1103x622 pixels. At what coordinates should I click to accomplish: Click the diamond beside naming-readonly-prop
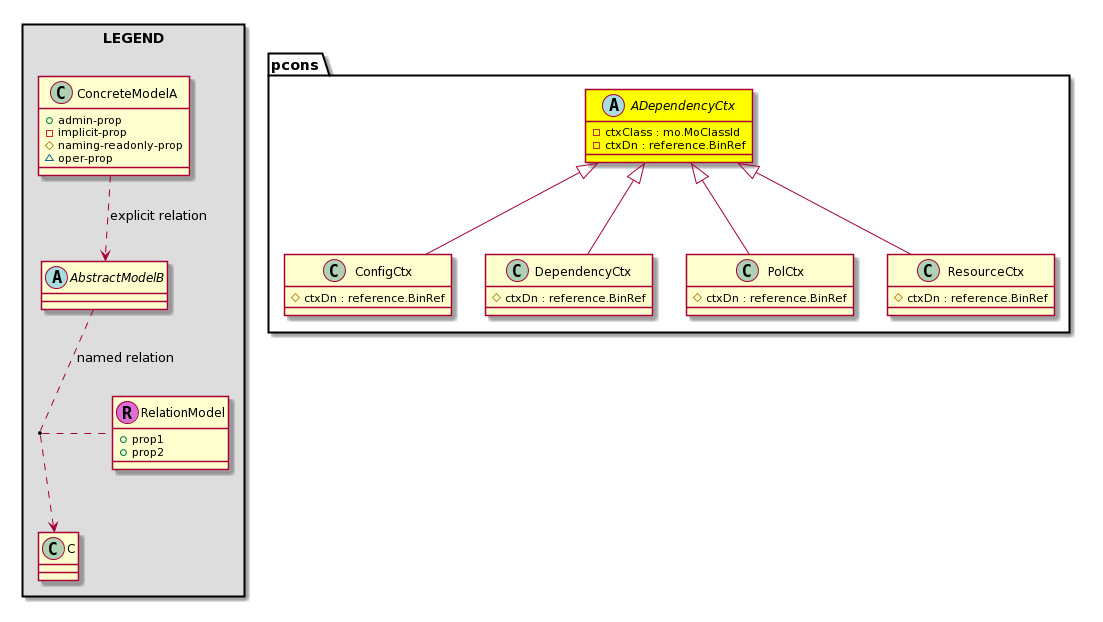[49, 146]
